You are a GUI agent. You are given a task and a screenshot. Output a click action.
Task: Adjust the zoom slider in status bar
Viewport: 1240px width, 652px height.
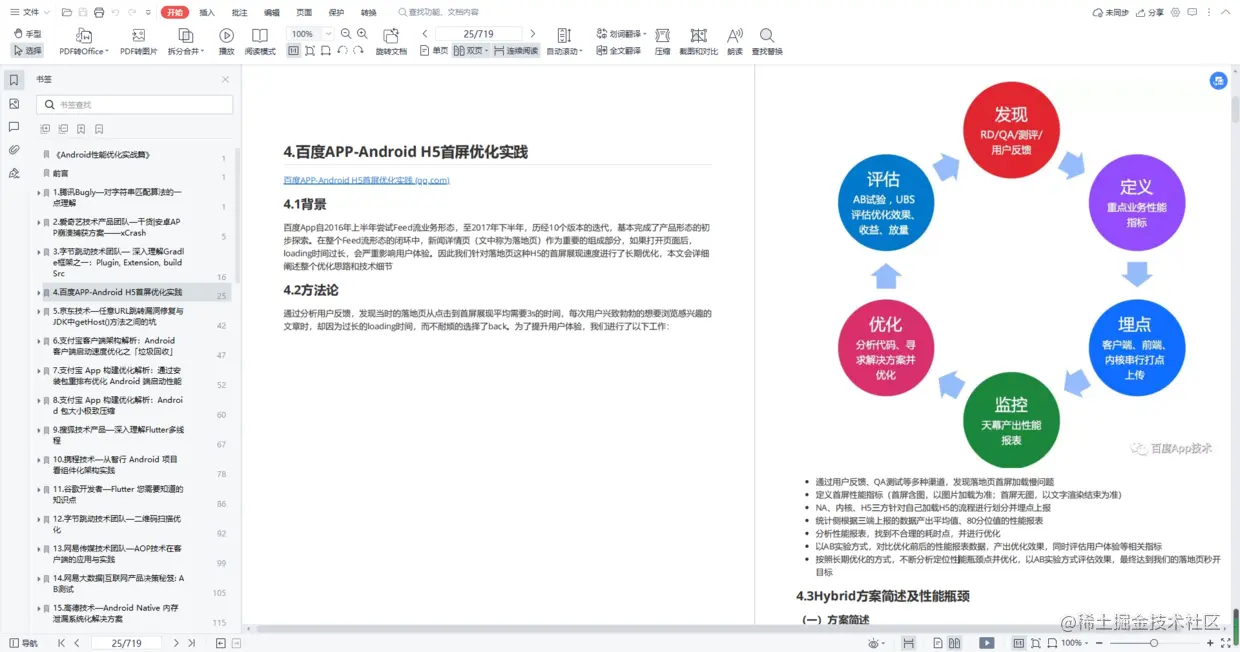(x=1156, y=643)
